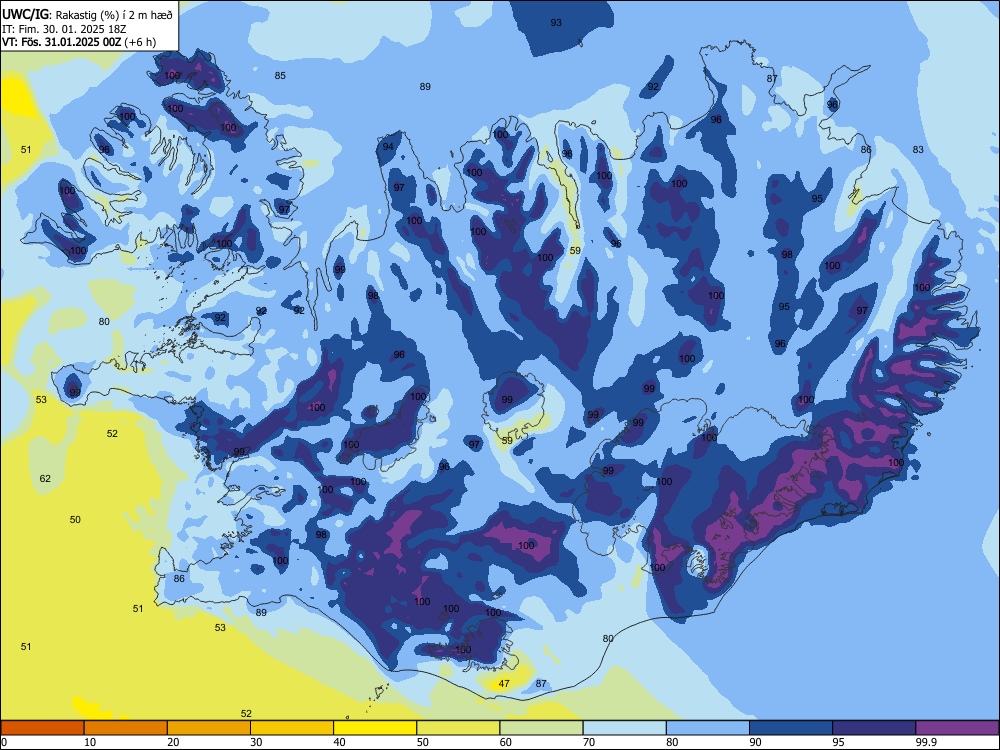Click the 47 humidity value near south coast
The height and width of the screenshot is (750, 1000).
point(504,684)
